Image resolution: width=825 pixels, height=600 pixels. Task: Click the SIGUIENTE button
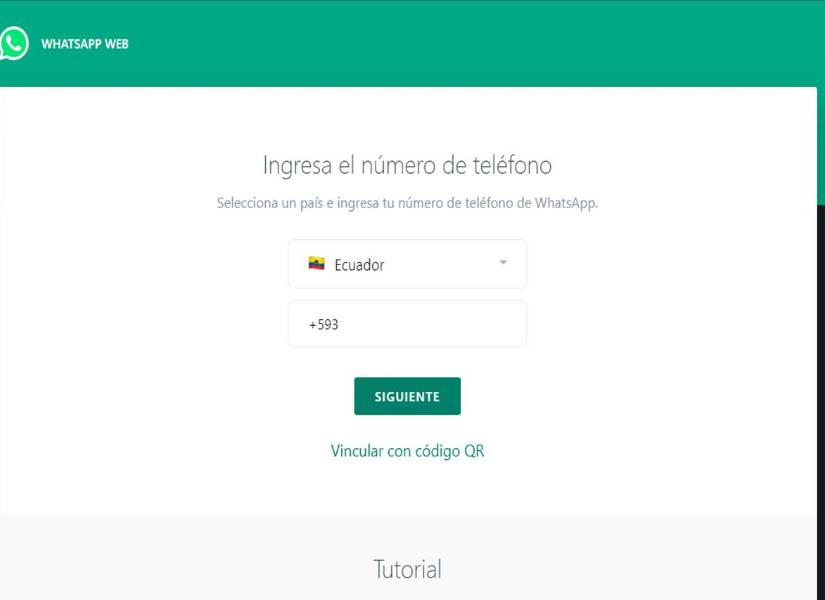click(x=407, y=396)
